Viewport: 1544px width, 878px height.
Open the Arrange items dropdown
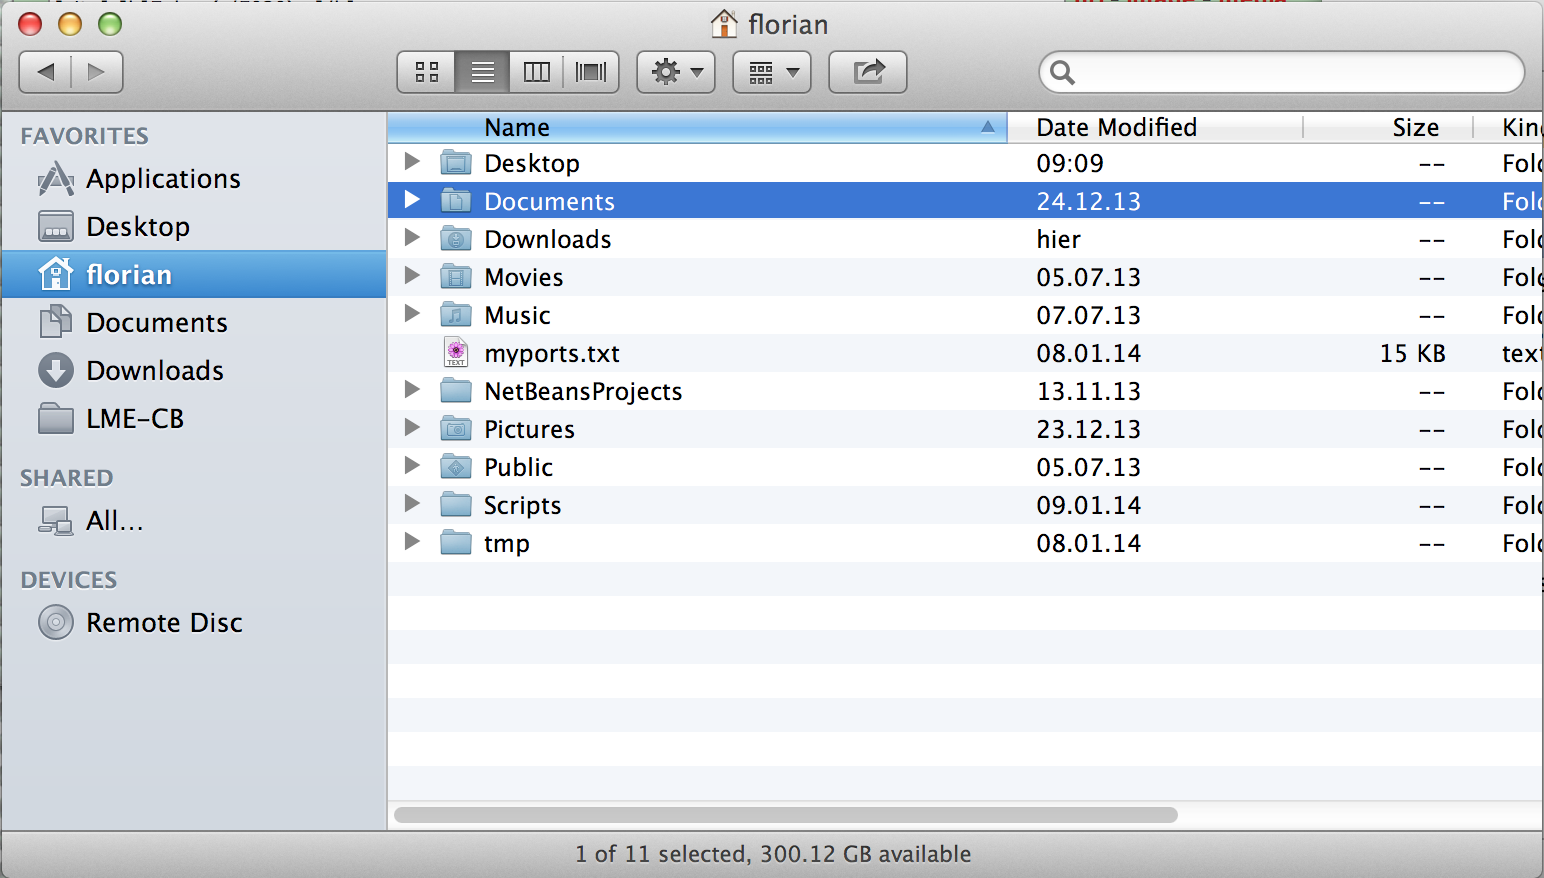coord(772,72)
